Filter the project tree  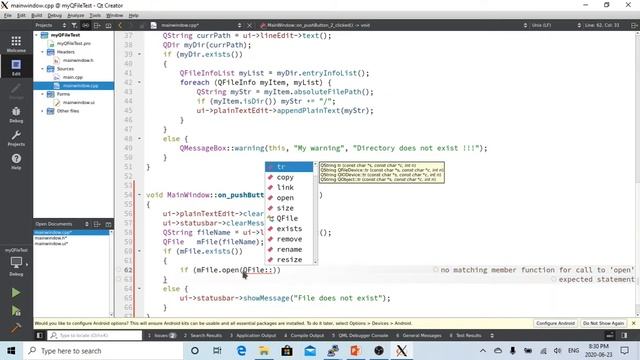click(x=74, y=25)
